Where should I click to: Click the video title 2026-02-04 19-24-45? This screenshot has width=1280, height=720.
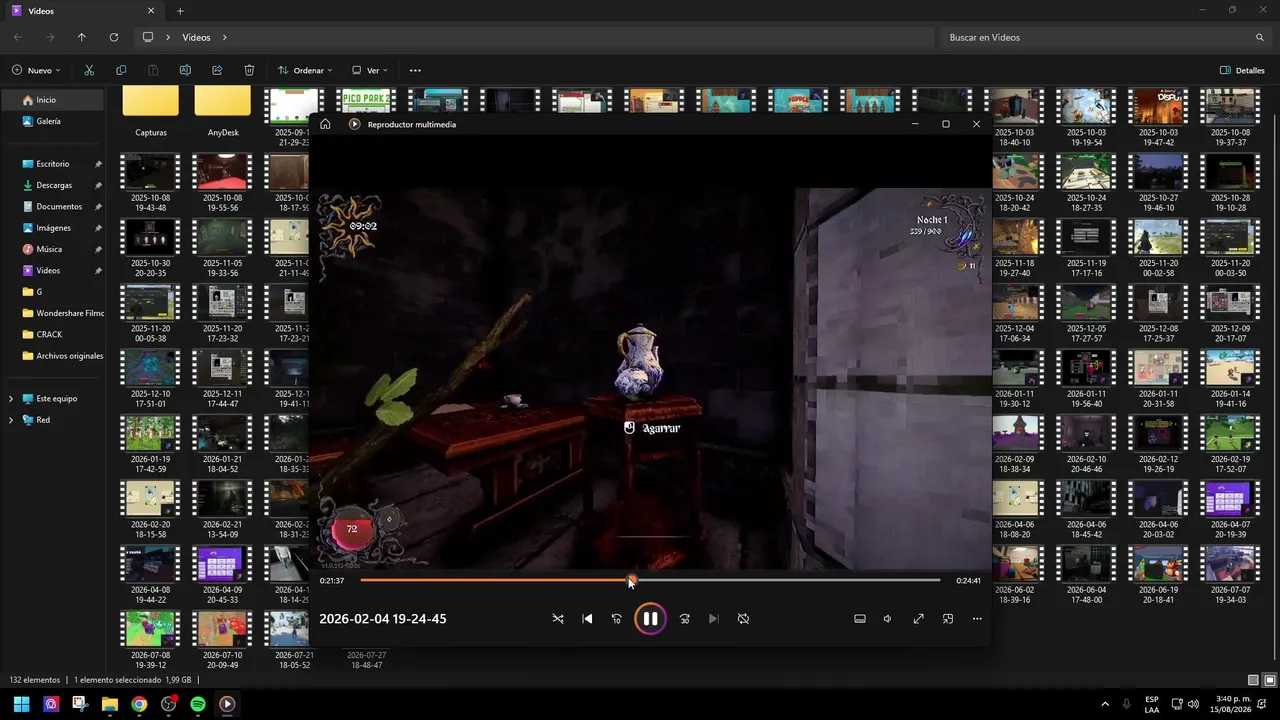(x=383, y=619)
